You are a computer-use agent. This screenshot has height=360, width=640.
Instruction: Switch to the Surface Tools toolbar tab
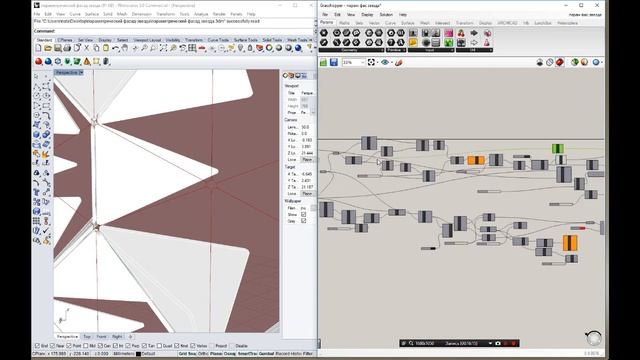(x=246, y=40)
